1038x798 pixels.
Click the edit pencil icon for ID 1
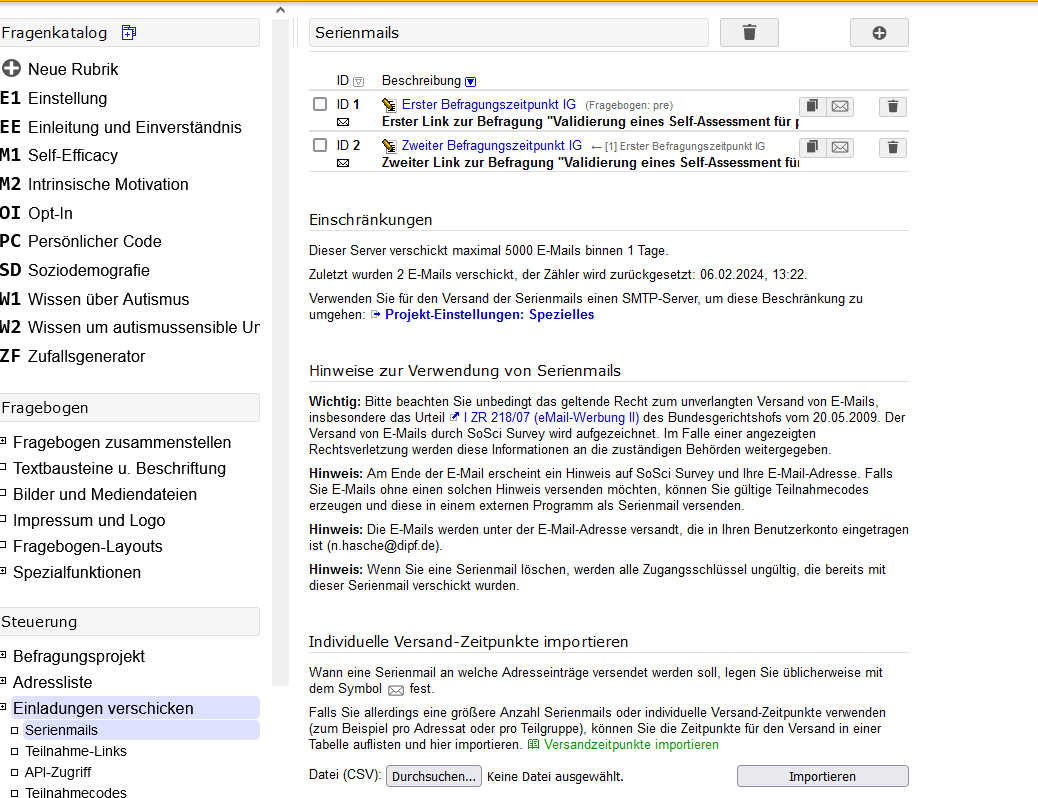pos(389,105)
